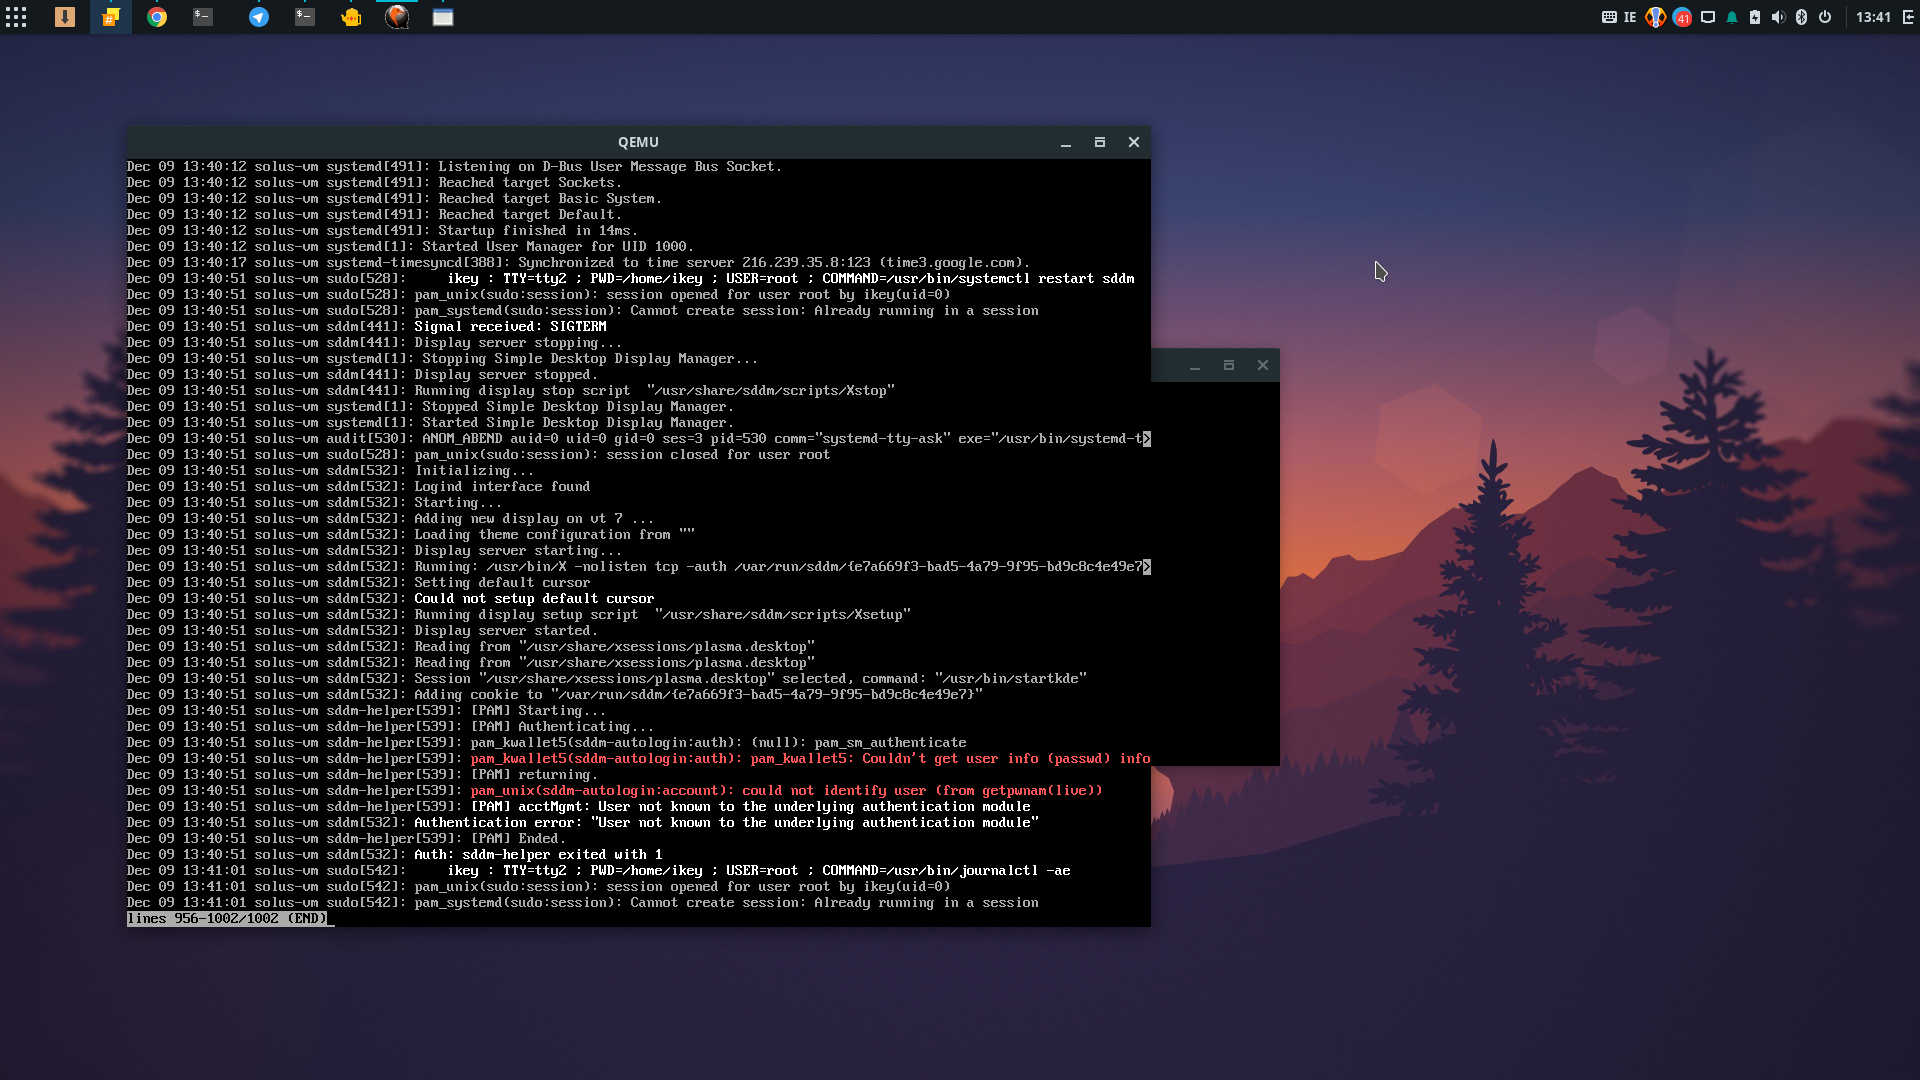Screen dimensions: 1920x1080
Task: Maximize the window behind QEMU
Action: click(1229, 366)
